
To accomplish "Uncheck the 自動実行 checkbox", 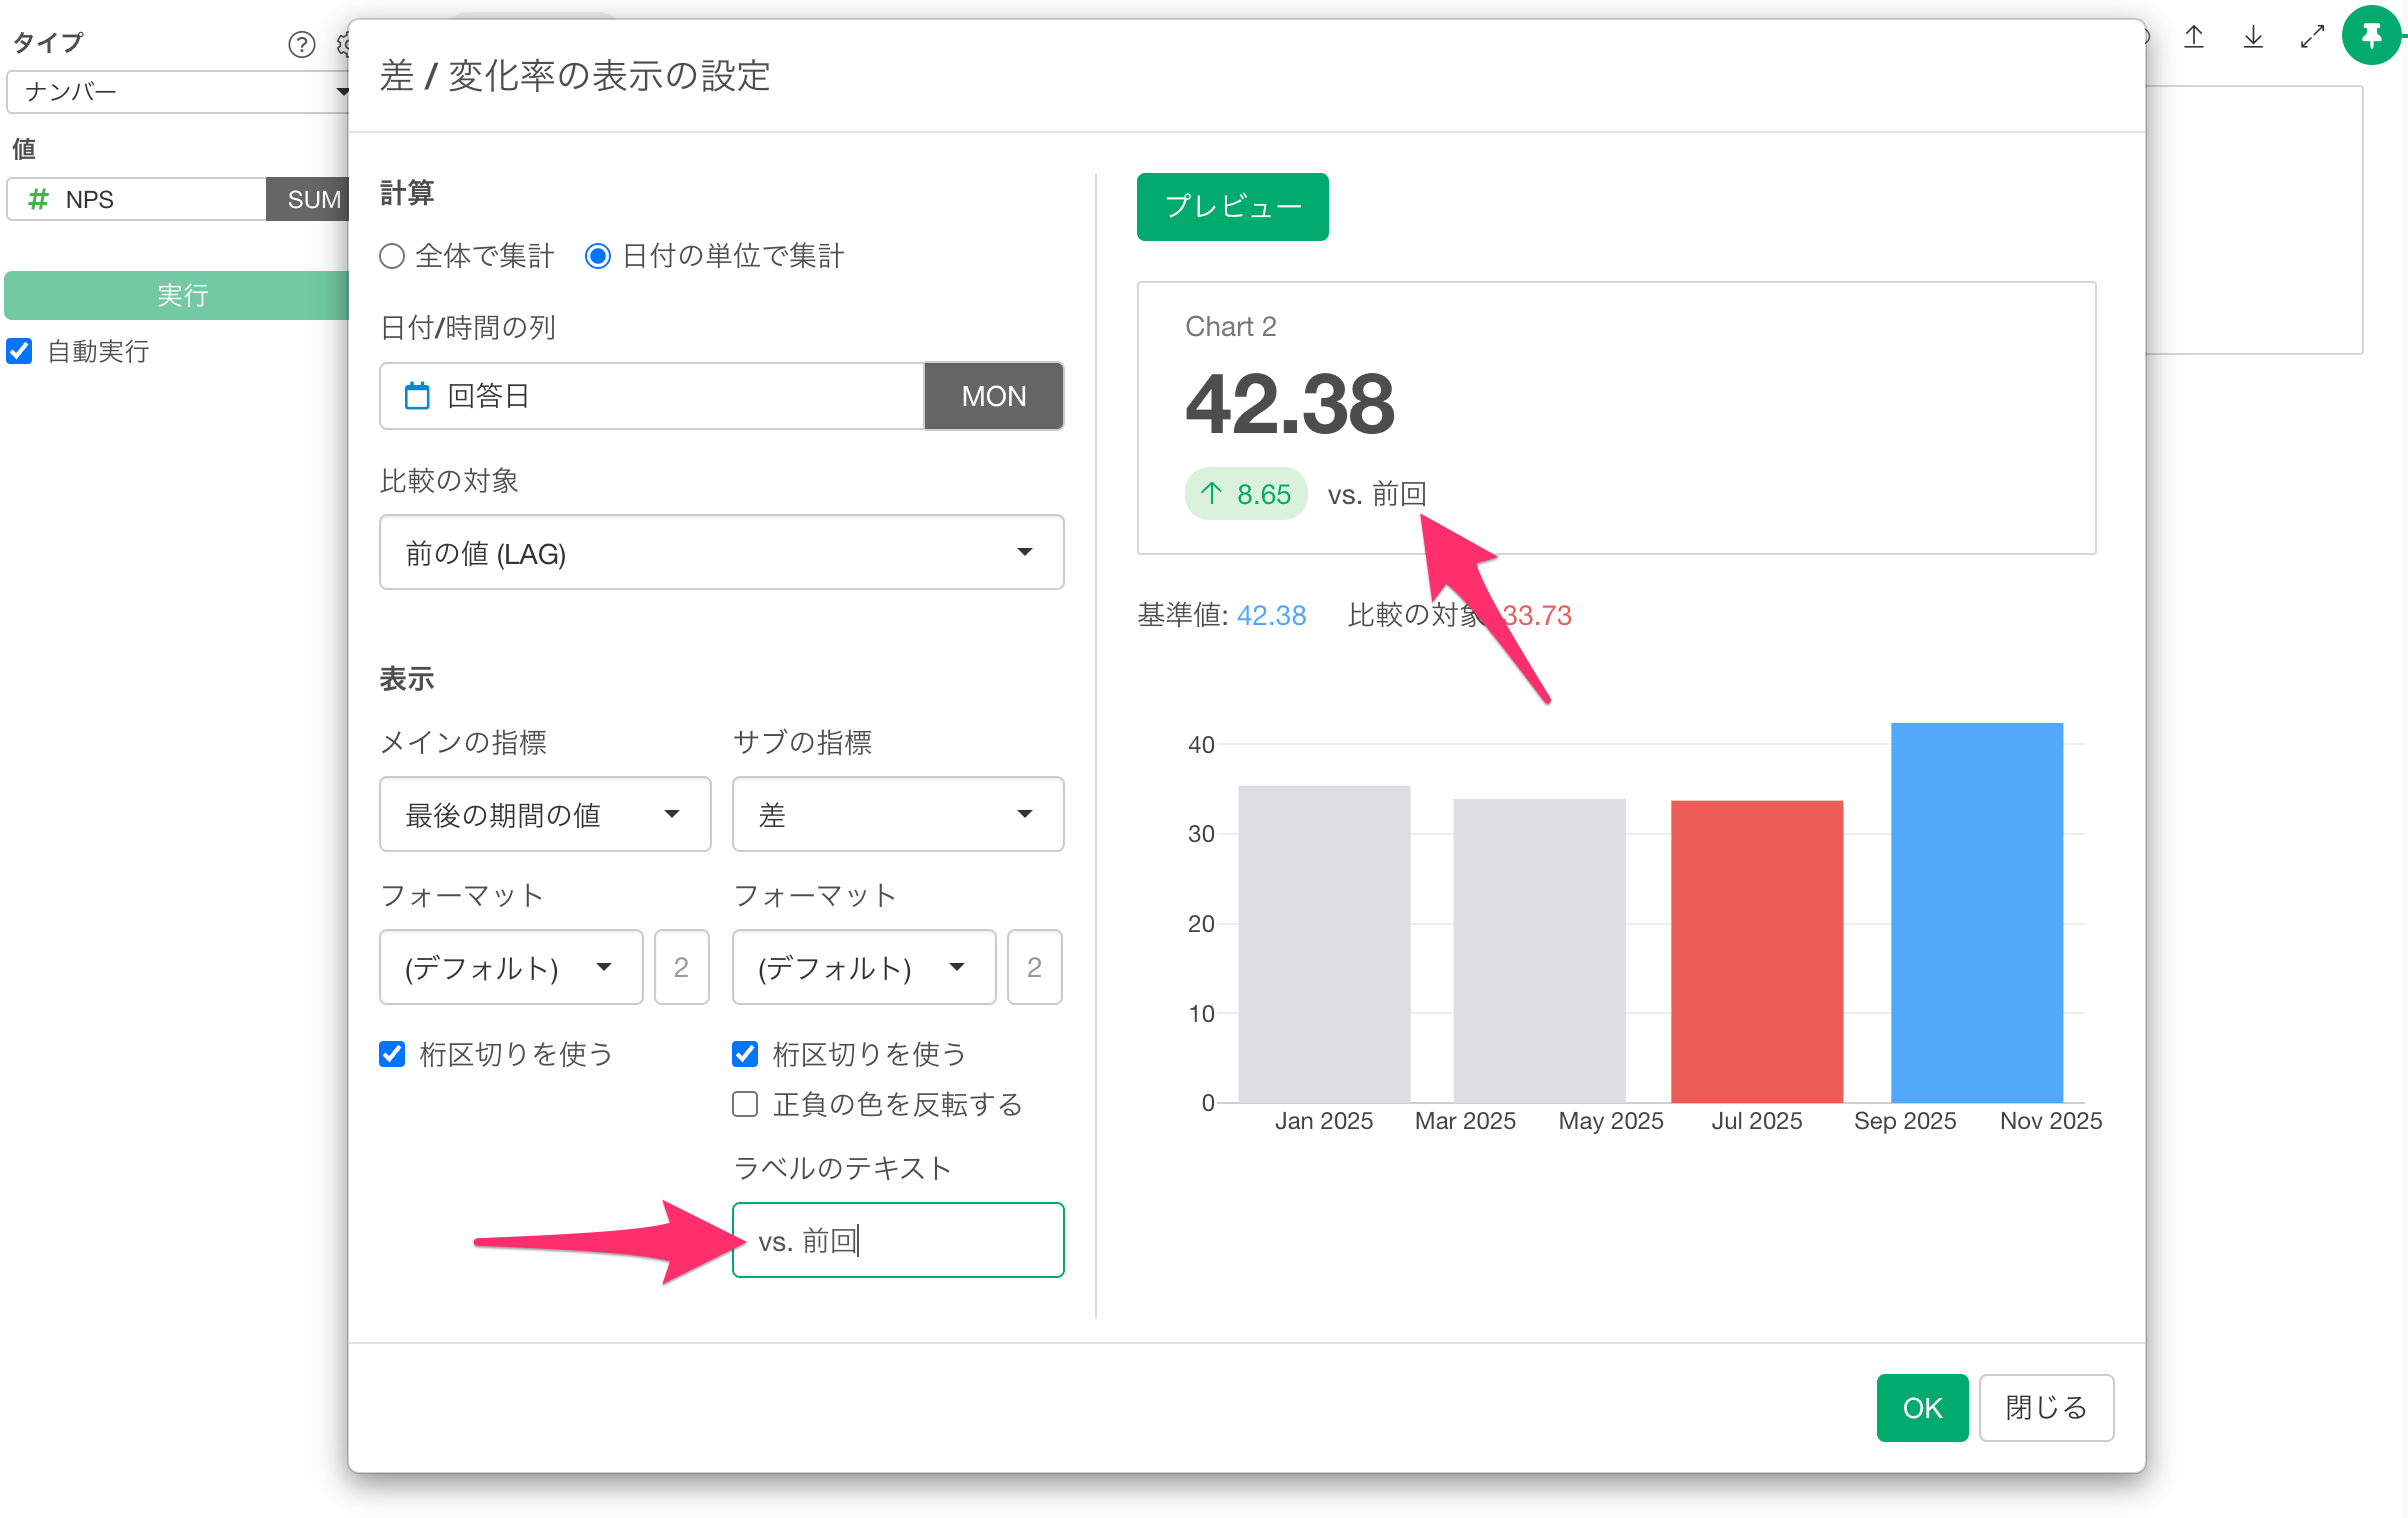I will click(20, 351).
